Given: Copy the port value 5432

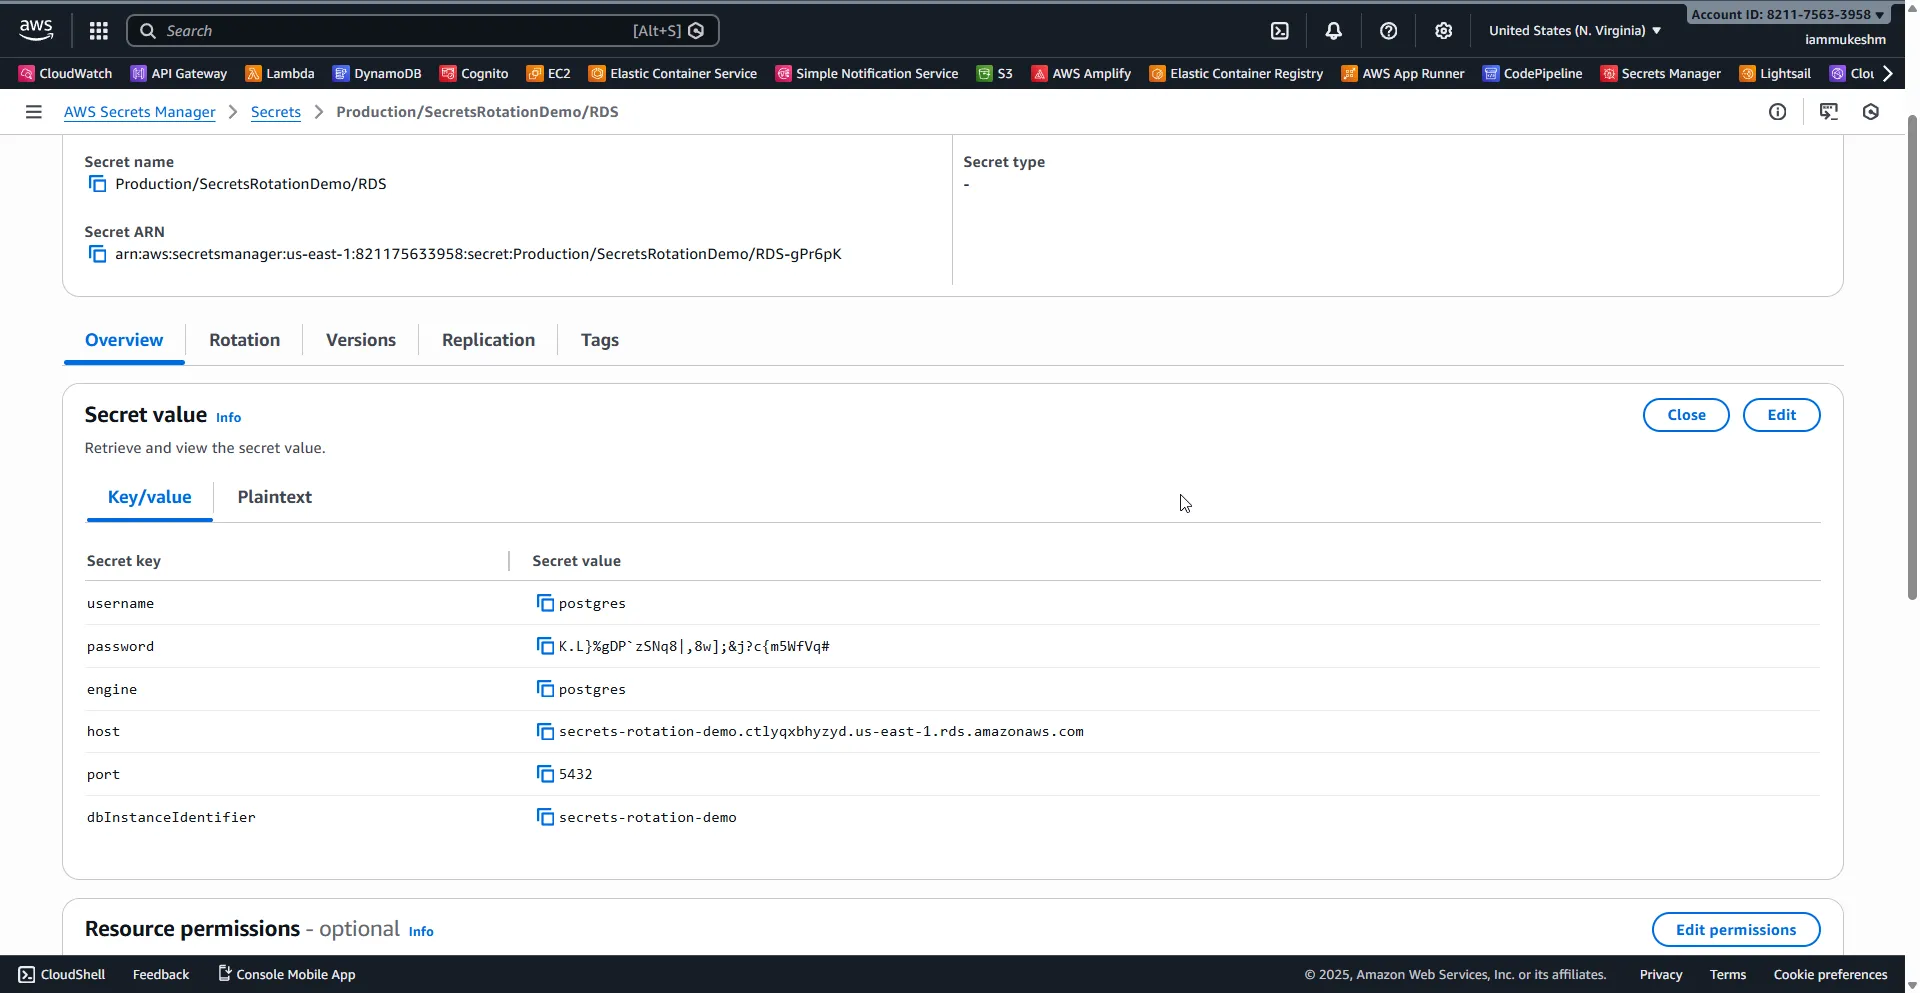Looking at the screenshot, I should coord(545,774).
